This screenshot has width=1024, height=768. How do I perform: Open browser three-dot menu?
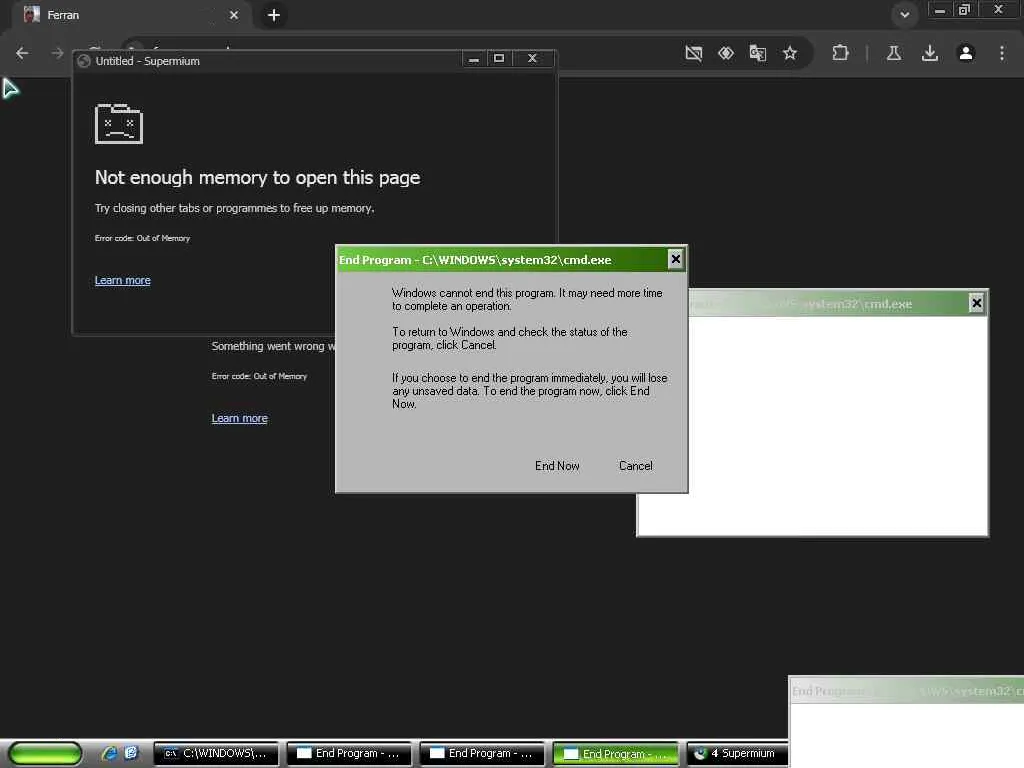1002,53
